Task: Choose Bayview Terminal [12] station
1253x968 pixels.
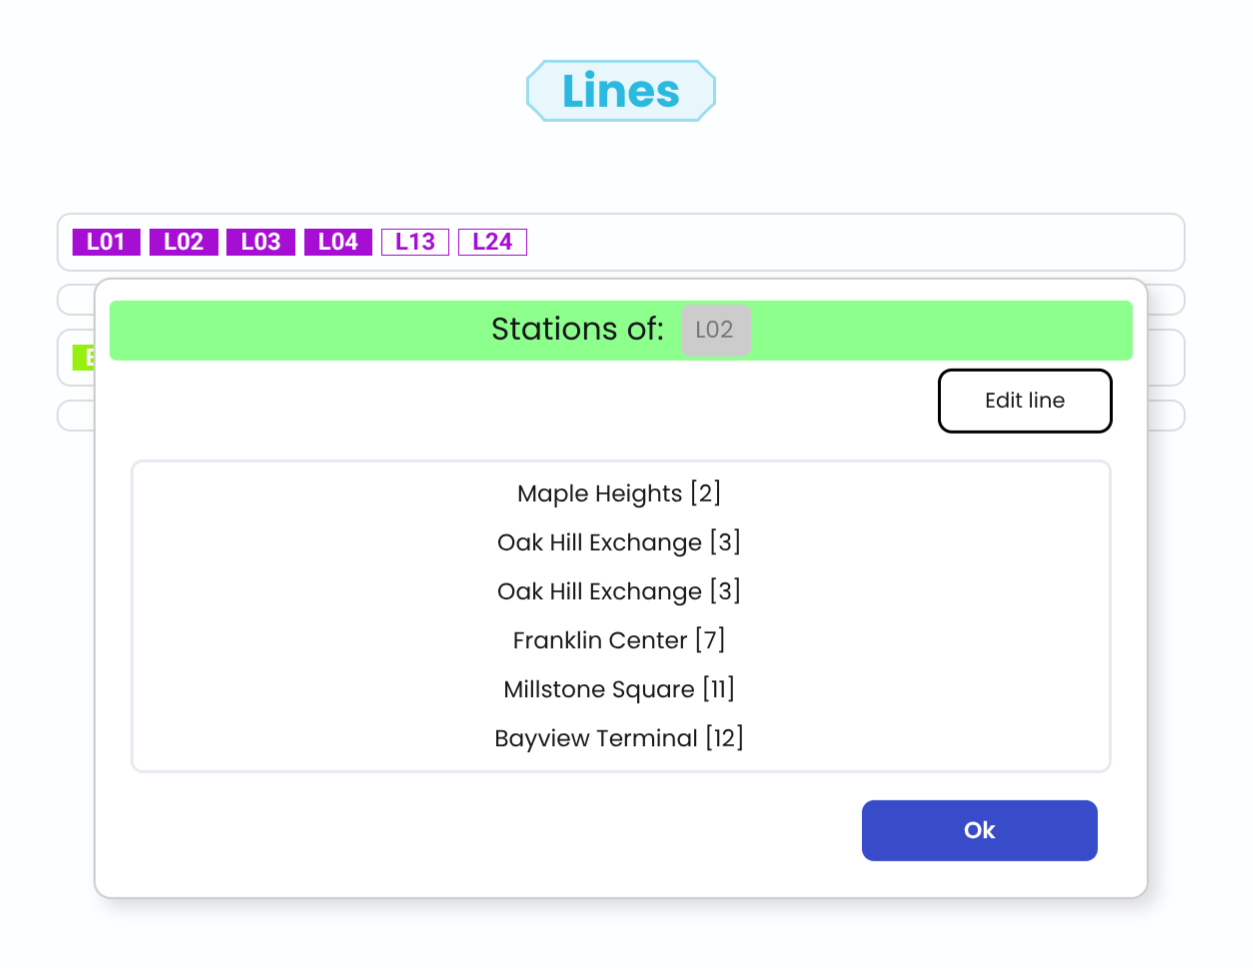Action: pos(619,739)
